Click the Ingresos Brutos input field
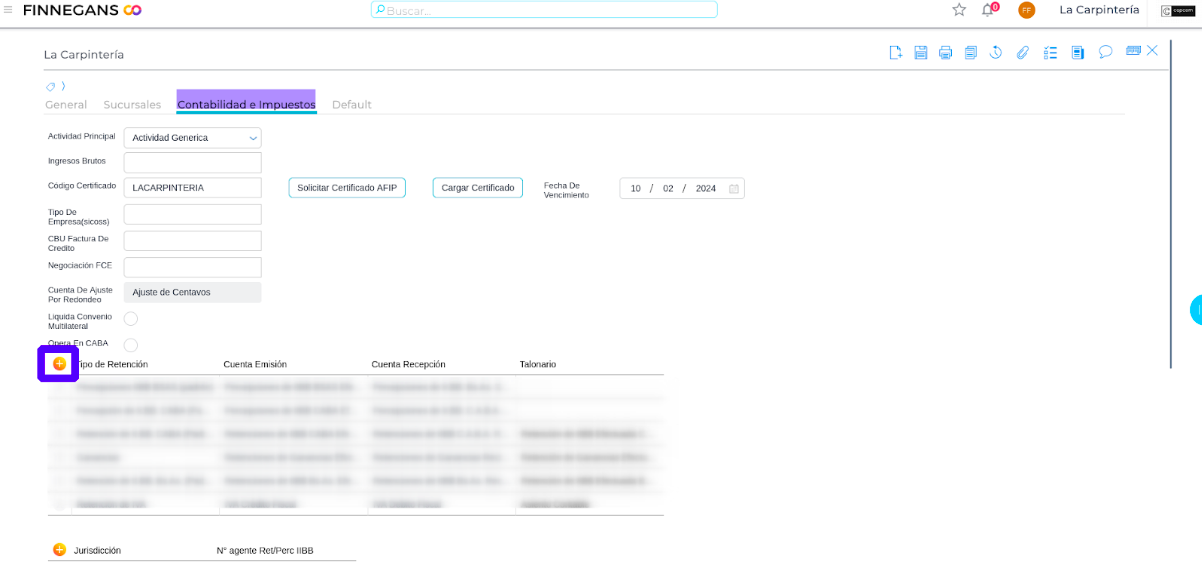 click(x=192, y=162)
